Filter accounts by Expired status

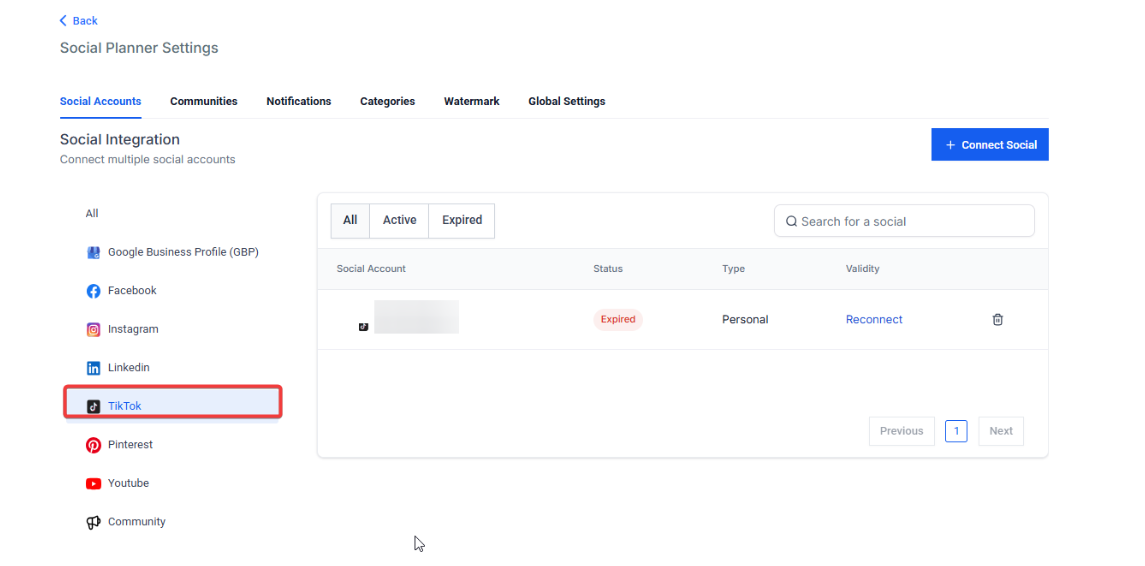(x=461, y=221)
